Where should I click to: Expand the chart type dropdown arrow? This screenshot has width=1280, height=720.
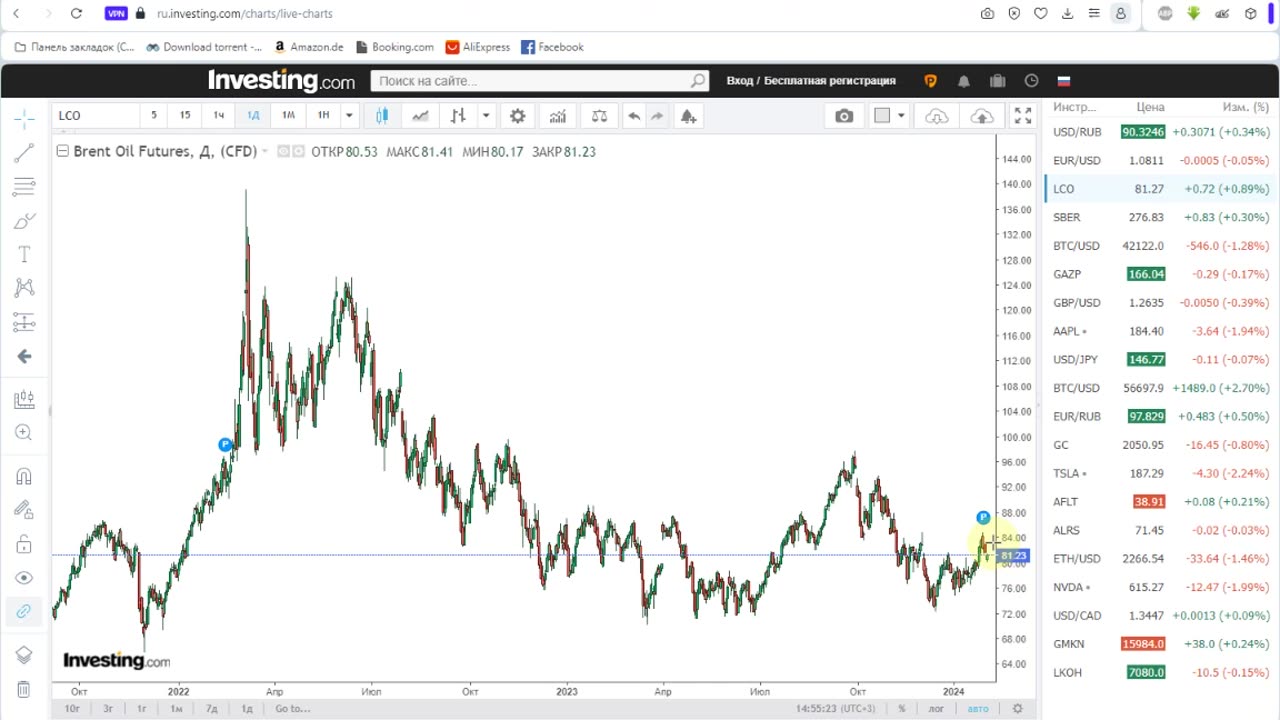tap(486, 116)
